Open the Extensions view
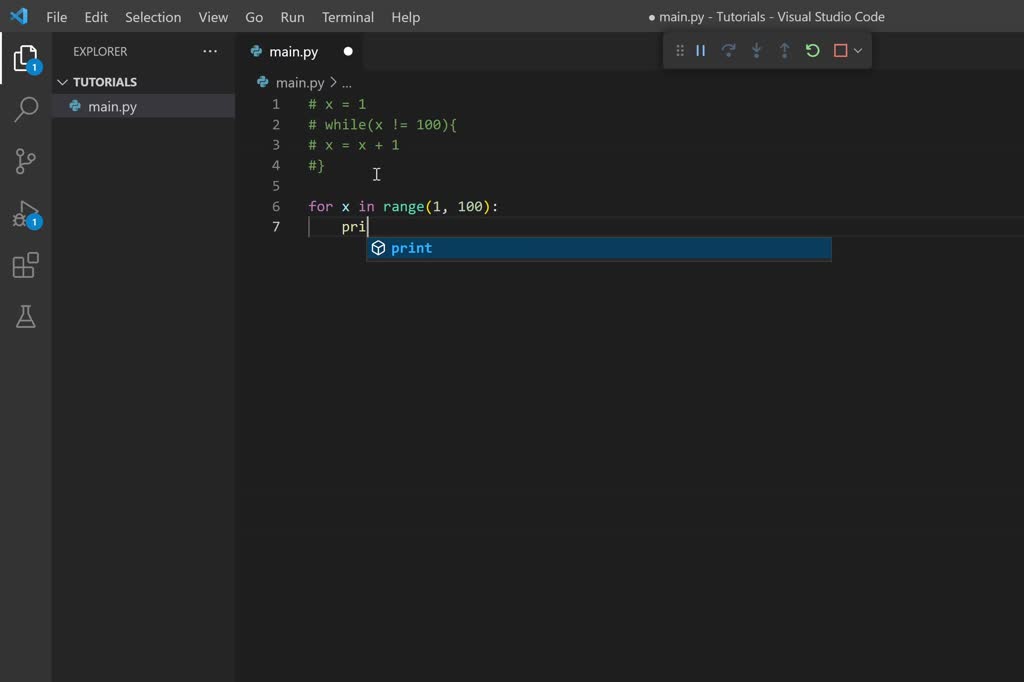 [25, 265]
